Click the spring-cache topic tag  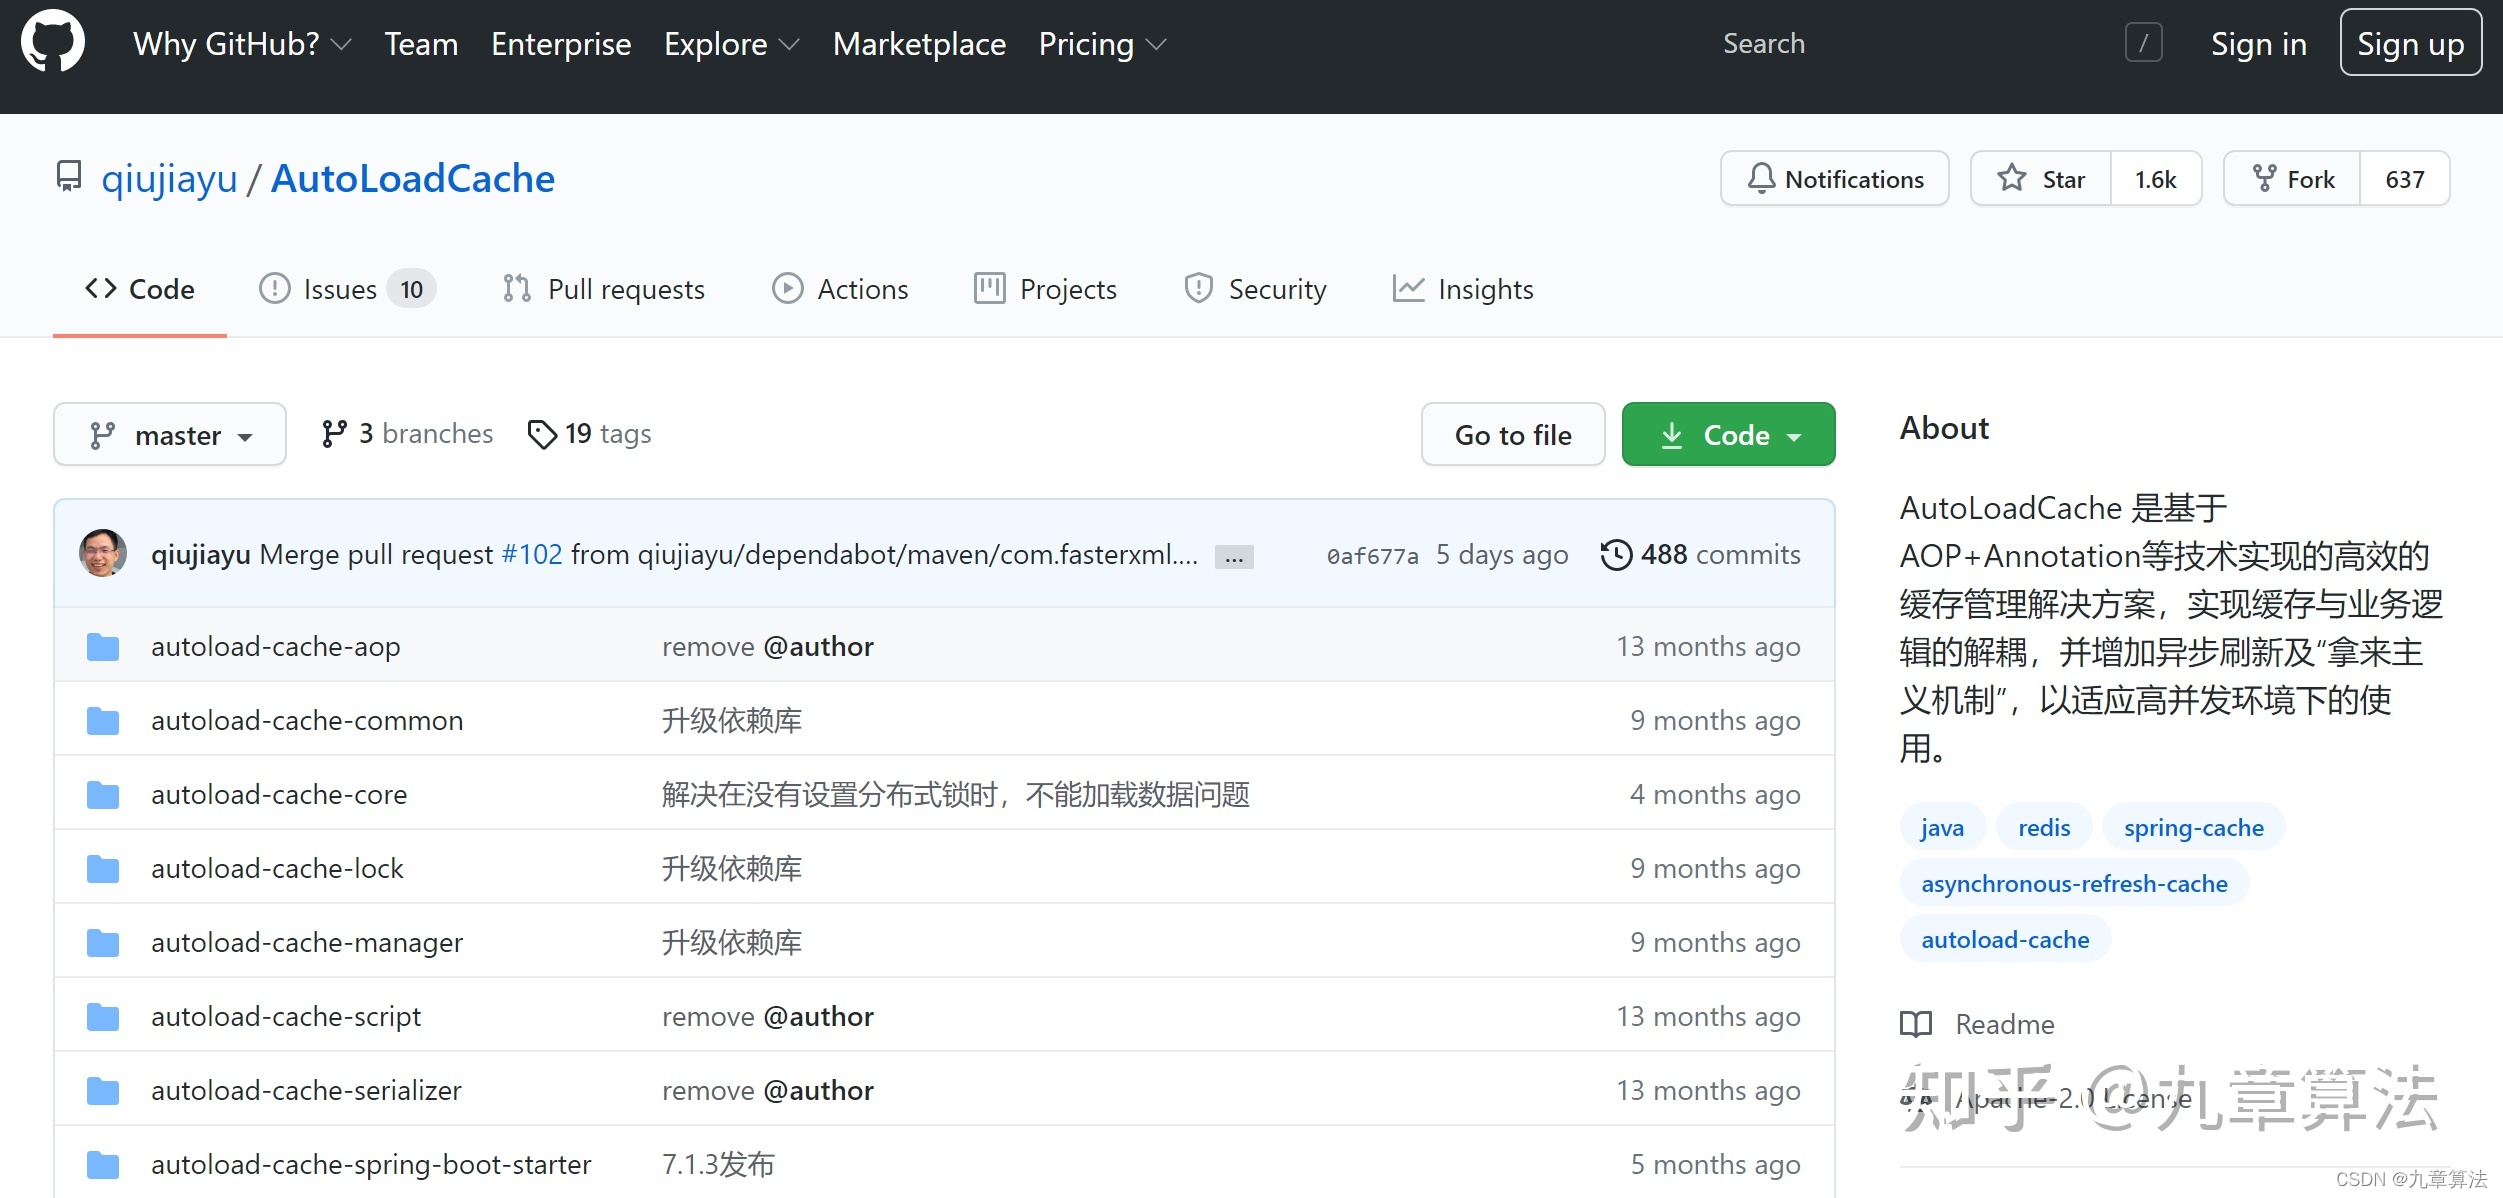point(2193,828)
